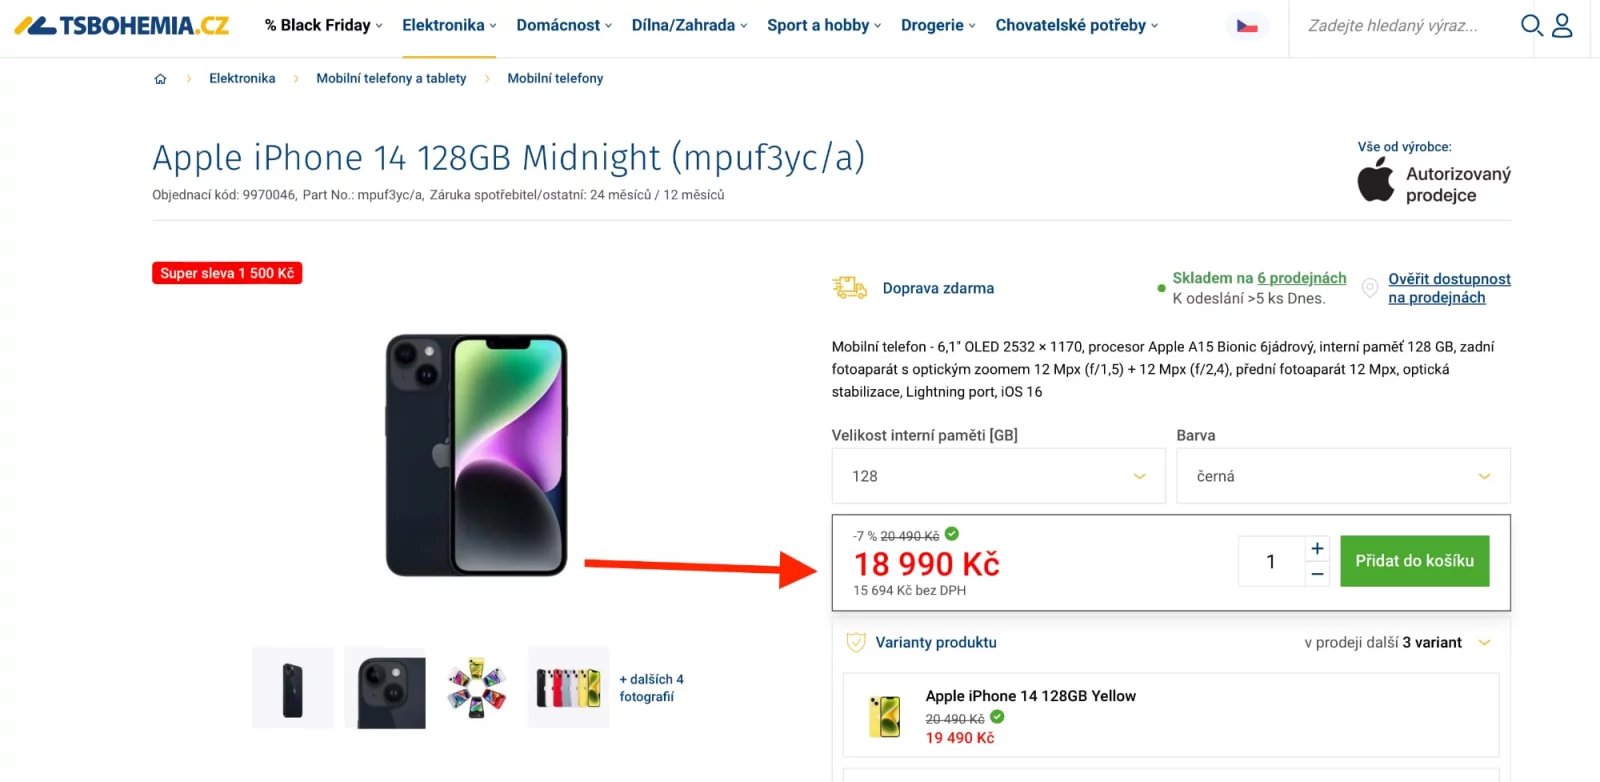This screenshot has width=1600, height=782.
Task: Click the Apple logo for authorized seller info
Action: tap(1374, 181)
